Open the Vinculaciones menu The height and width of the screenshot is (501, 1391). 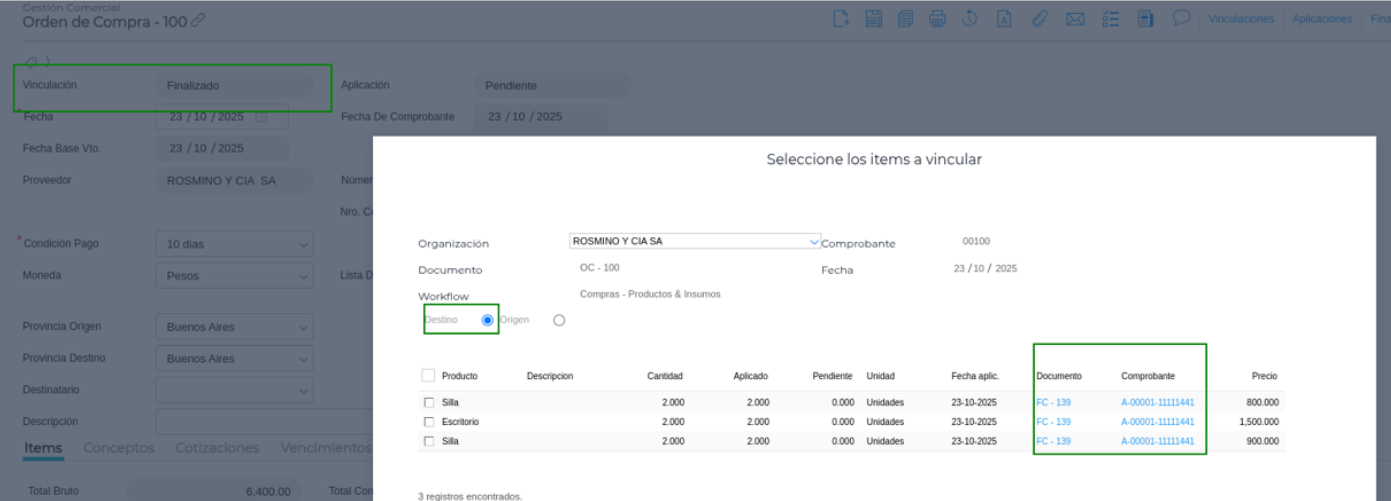tap(1241, 19)
